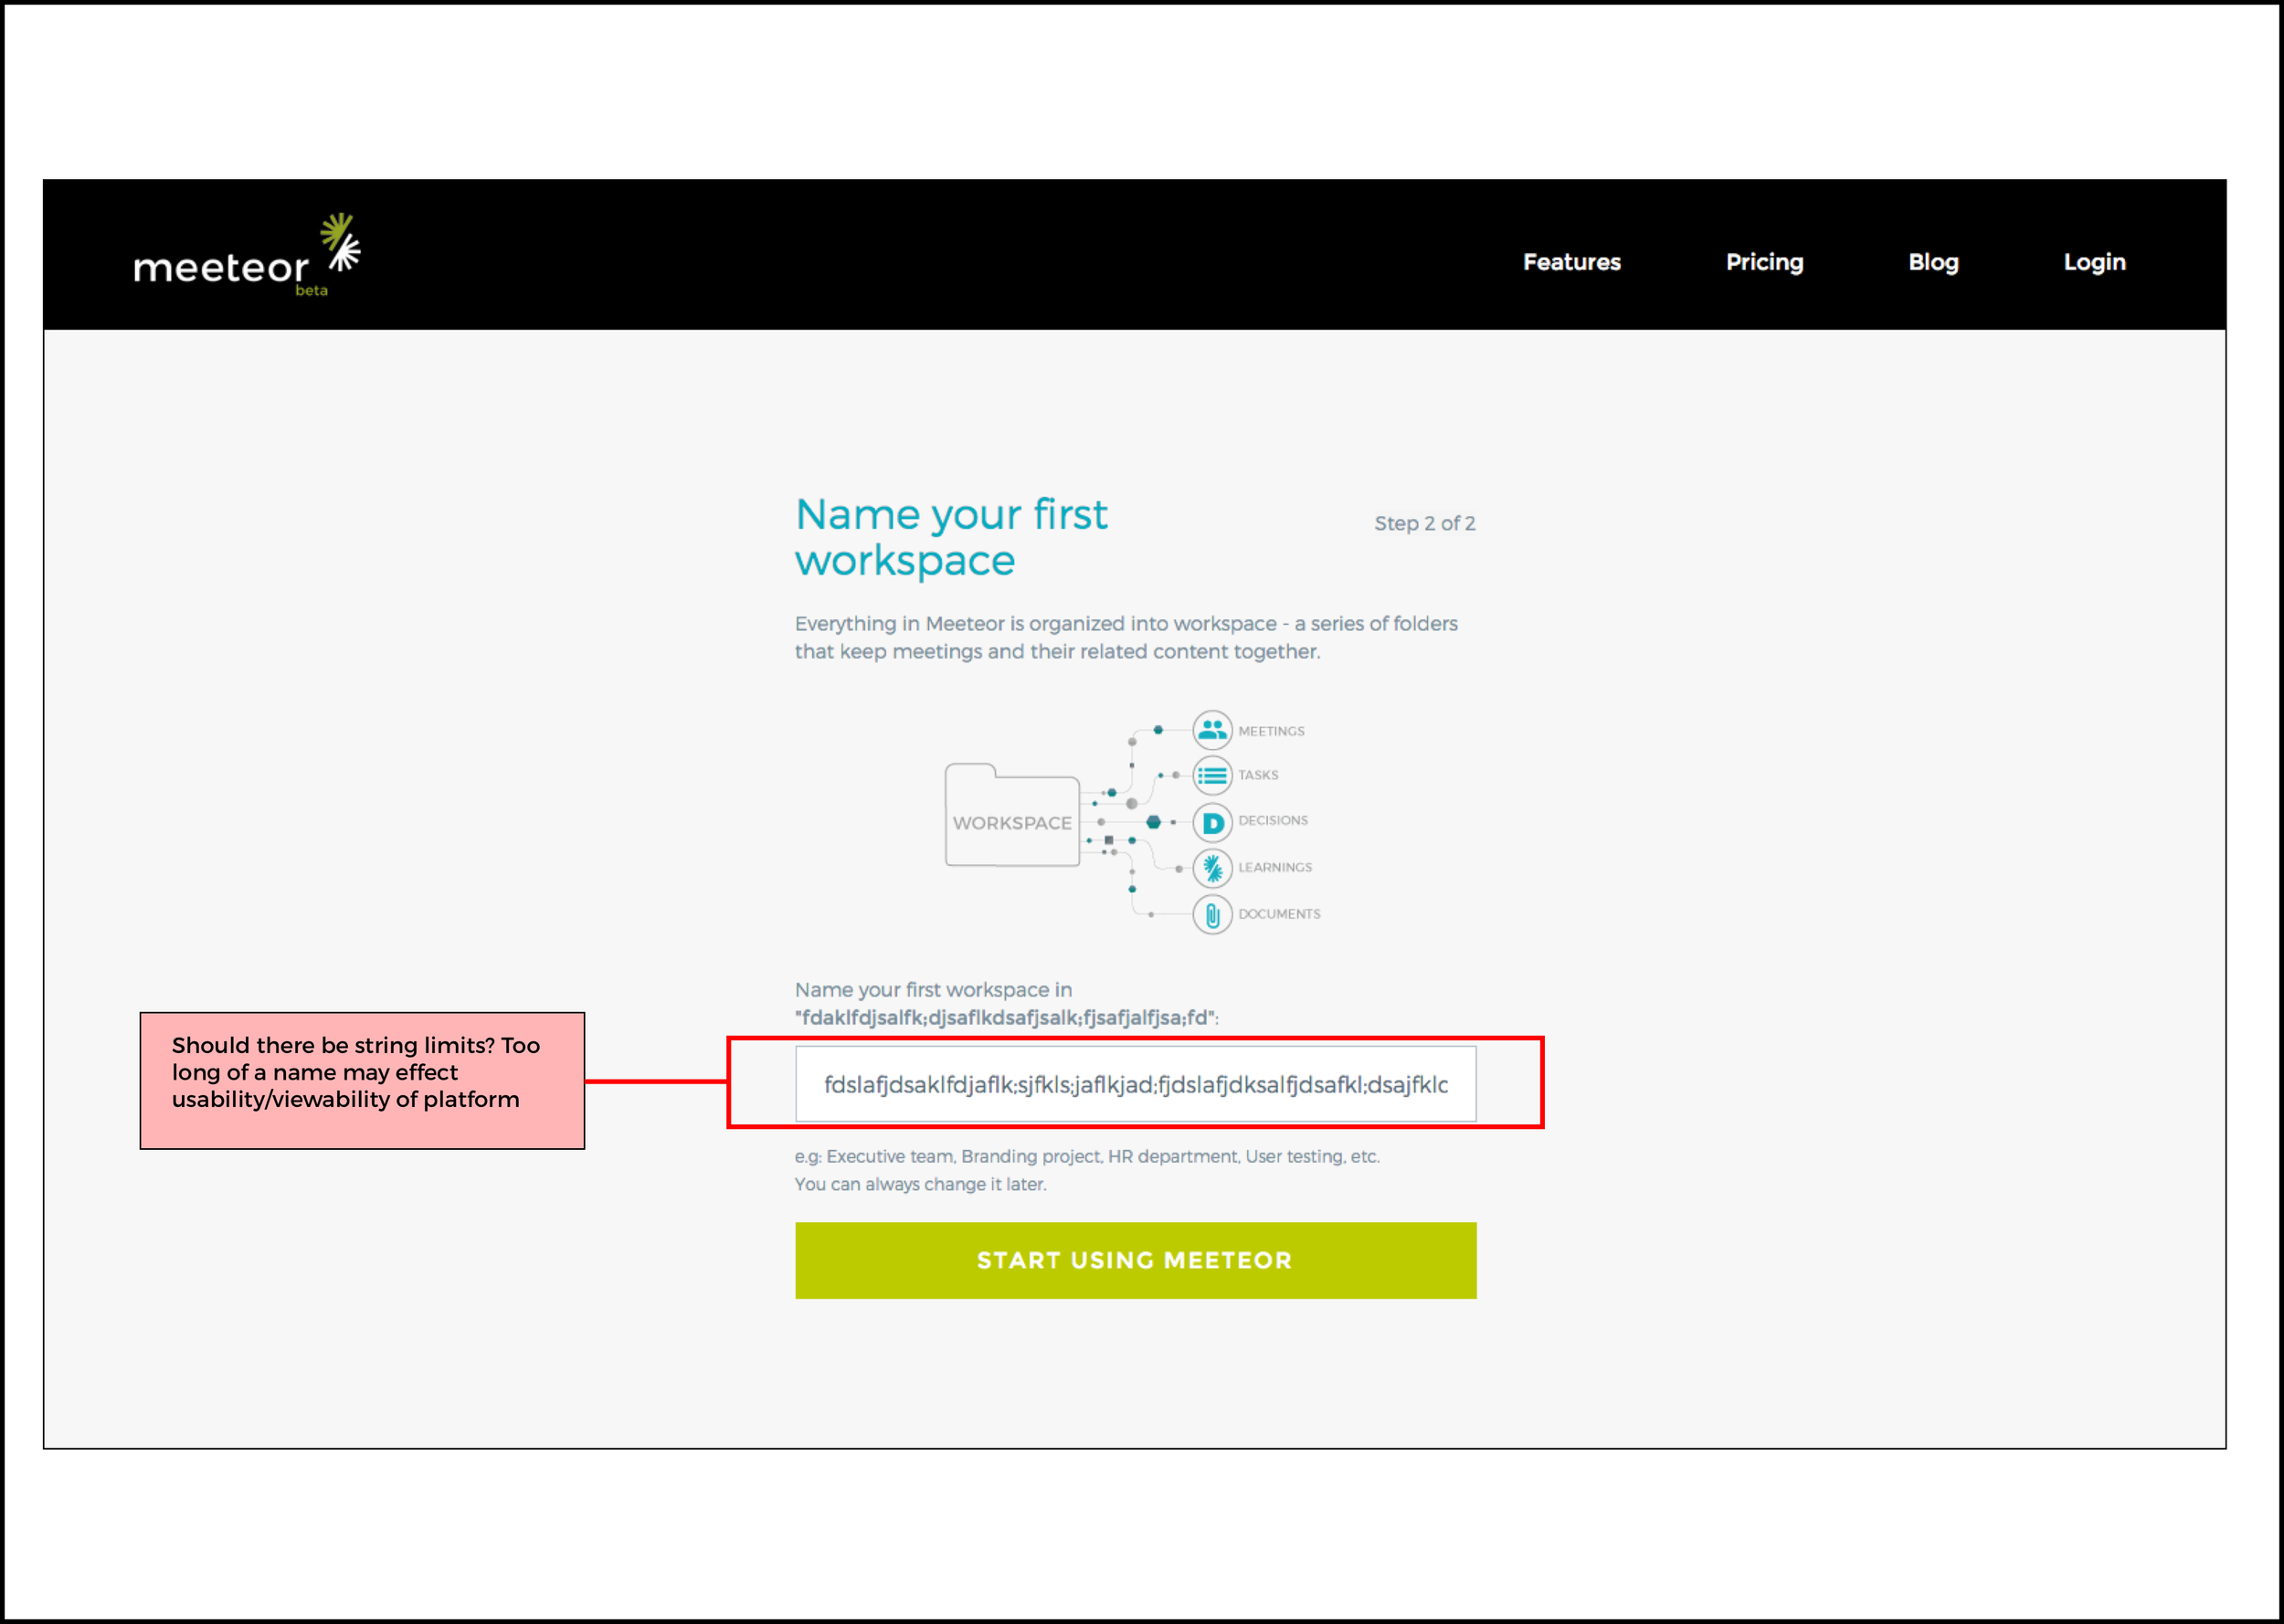Viewport: 2284px width, 1624px height.
Task: Click the TASKS label
Action: coord(1258,775)
